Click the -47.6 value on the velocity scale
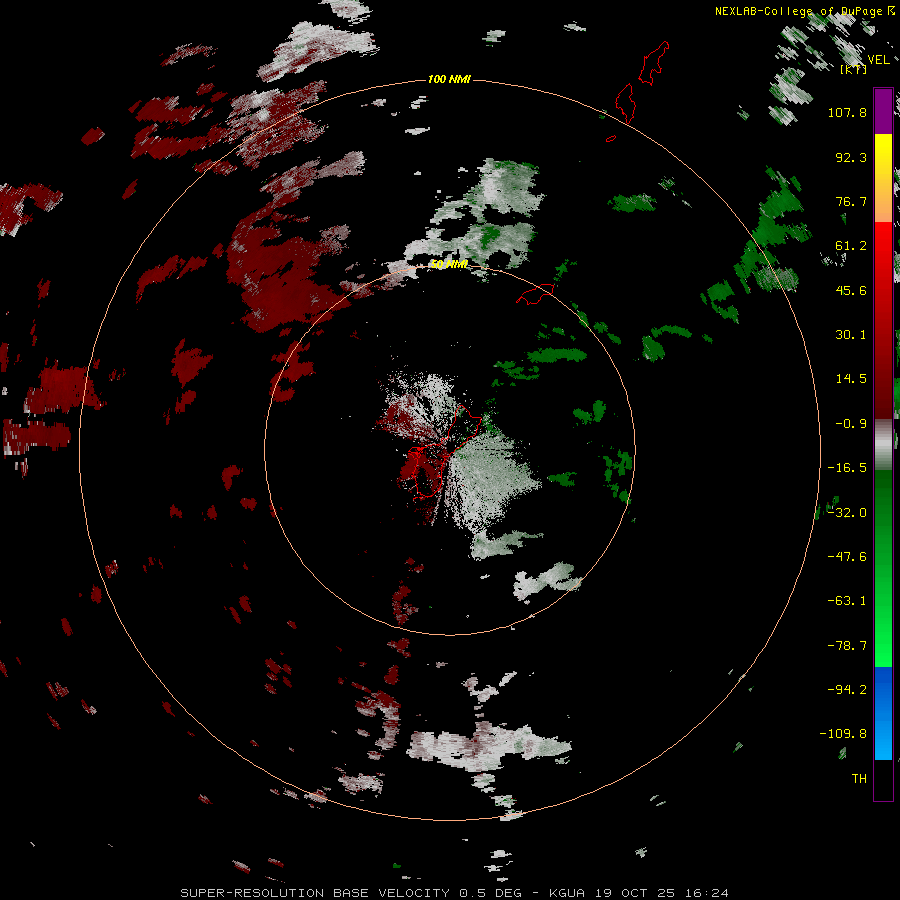 (x=847, y=557)
